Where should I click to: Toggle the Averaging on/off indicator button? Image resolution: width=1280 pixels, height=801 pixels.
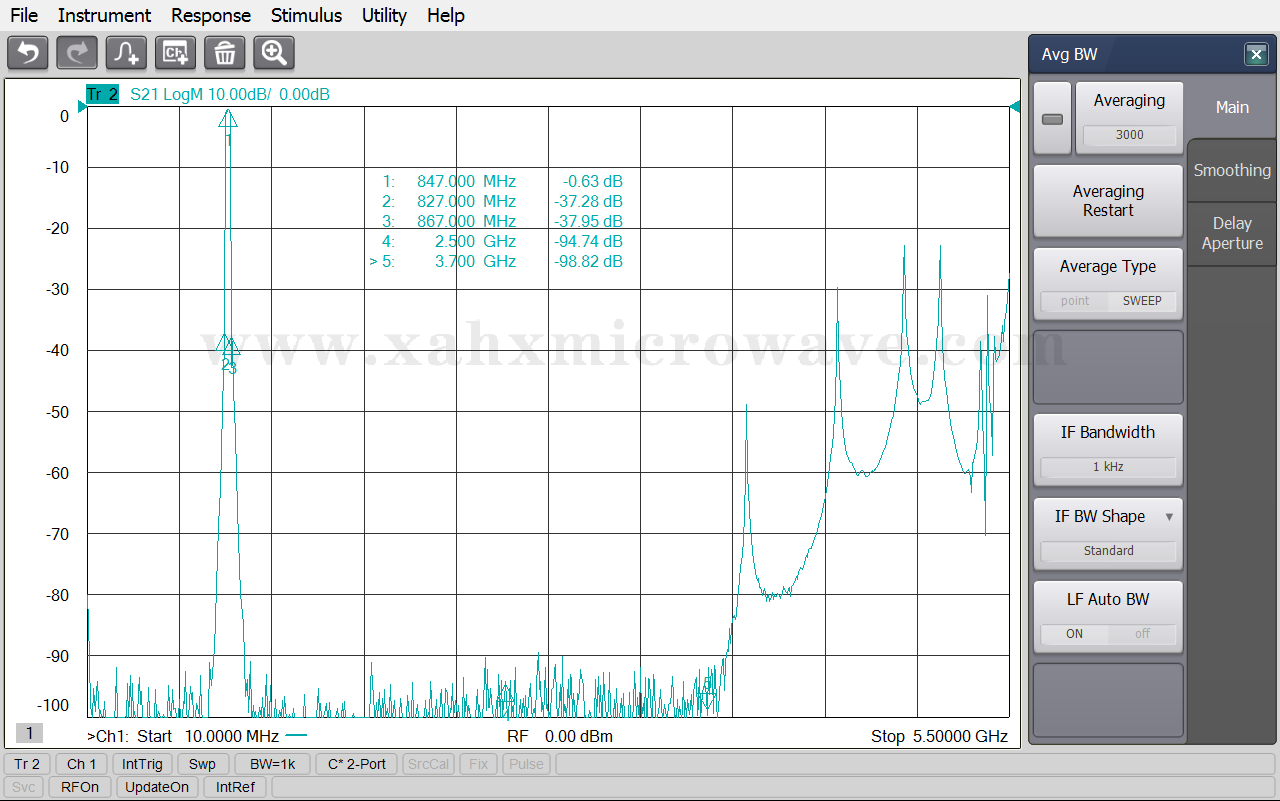point(1052,119)
